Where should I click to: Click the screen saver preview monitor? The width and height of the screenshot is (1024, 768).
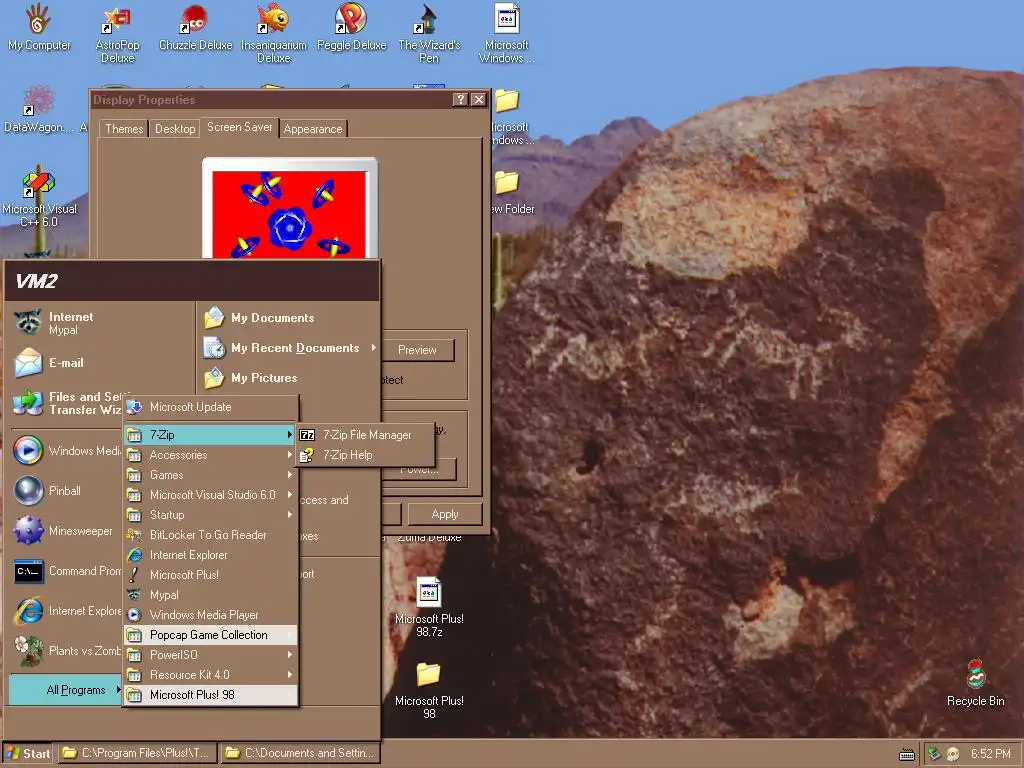click(x=289, y=210)
